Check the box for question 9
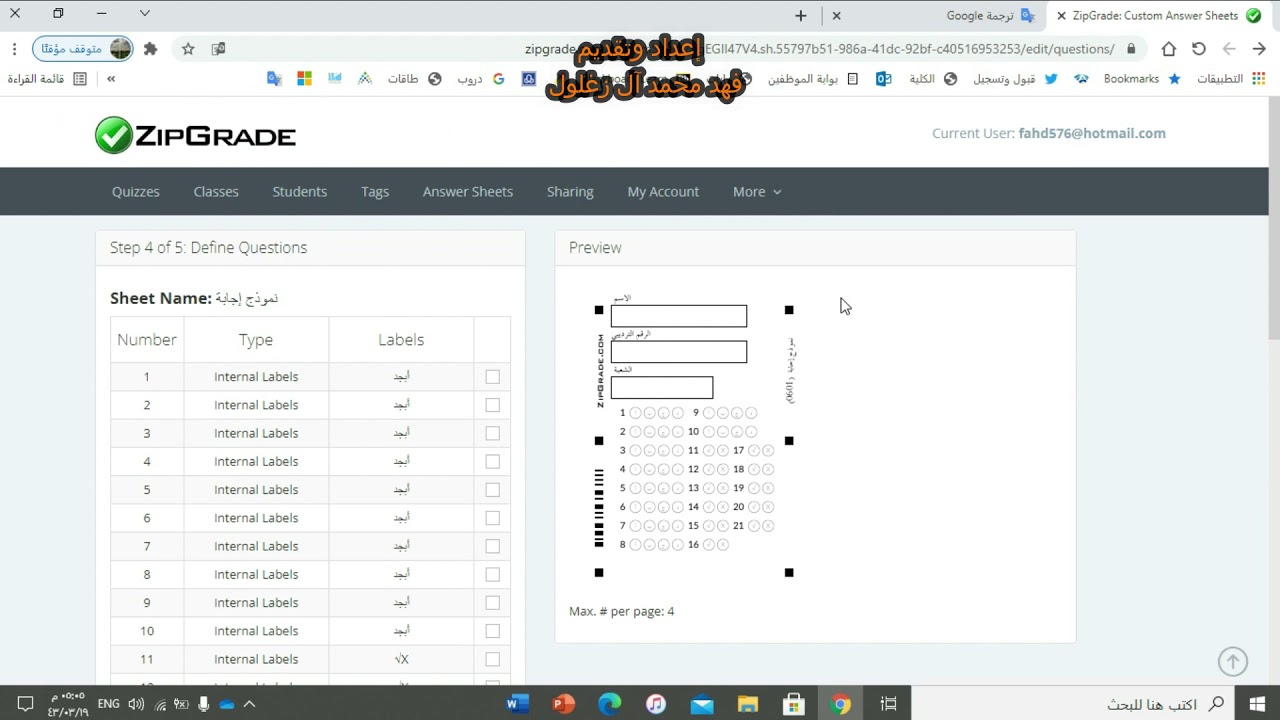The image size is (1280, 720). 492,603
